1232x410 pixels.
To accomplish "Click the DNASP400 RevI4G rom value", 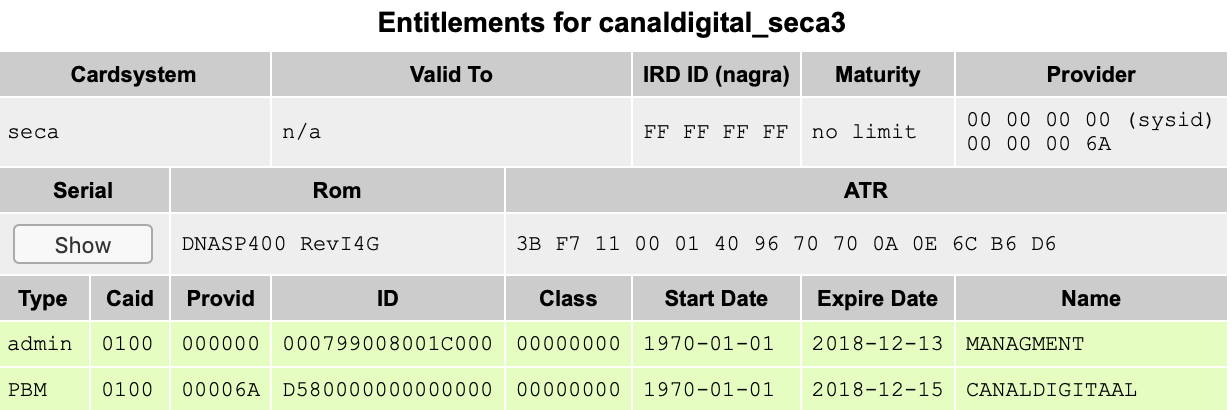I will pyautogui.click(x=280, y=244).
